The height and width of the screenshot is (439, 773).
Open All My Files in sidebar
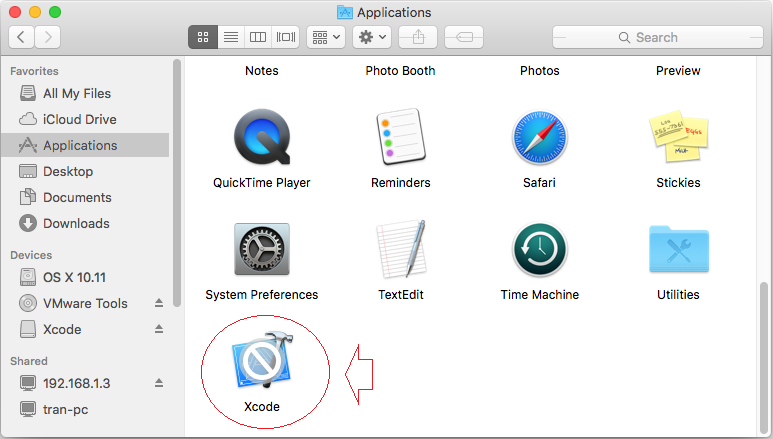85,93
